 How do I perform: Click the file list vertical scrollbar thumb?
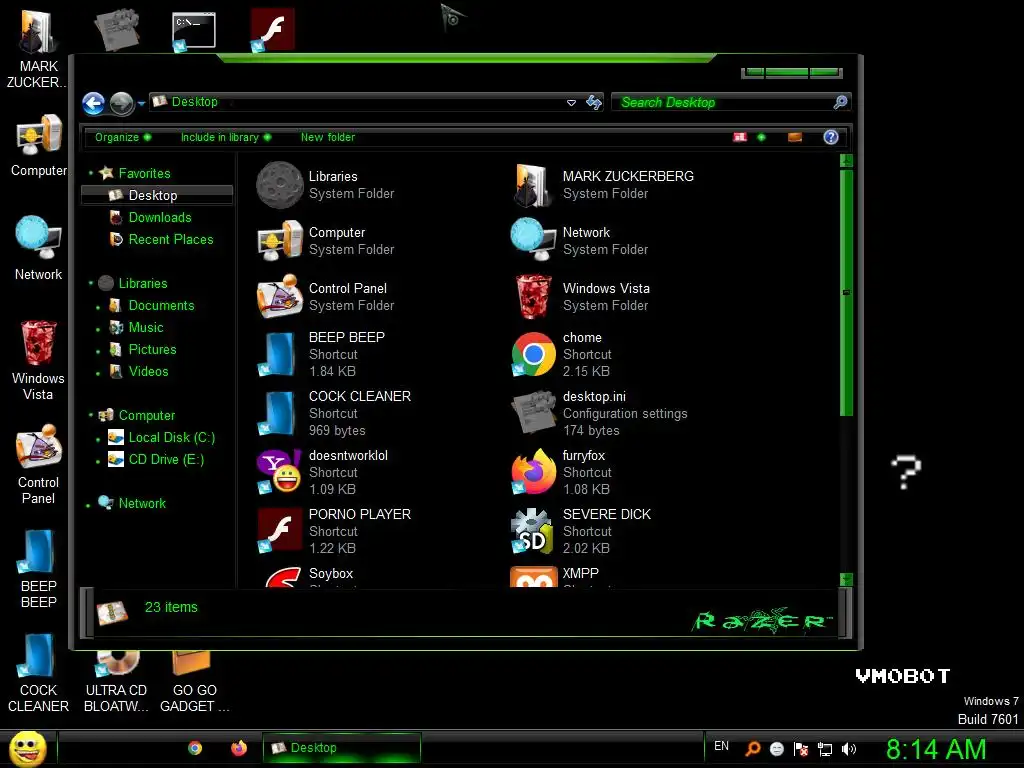point(846,293)
